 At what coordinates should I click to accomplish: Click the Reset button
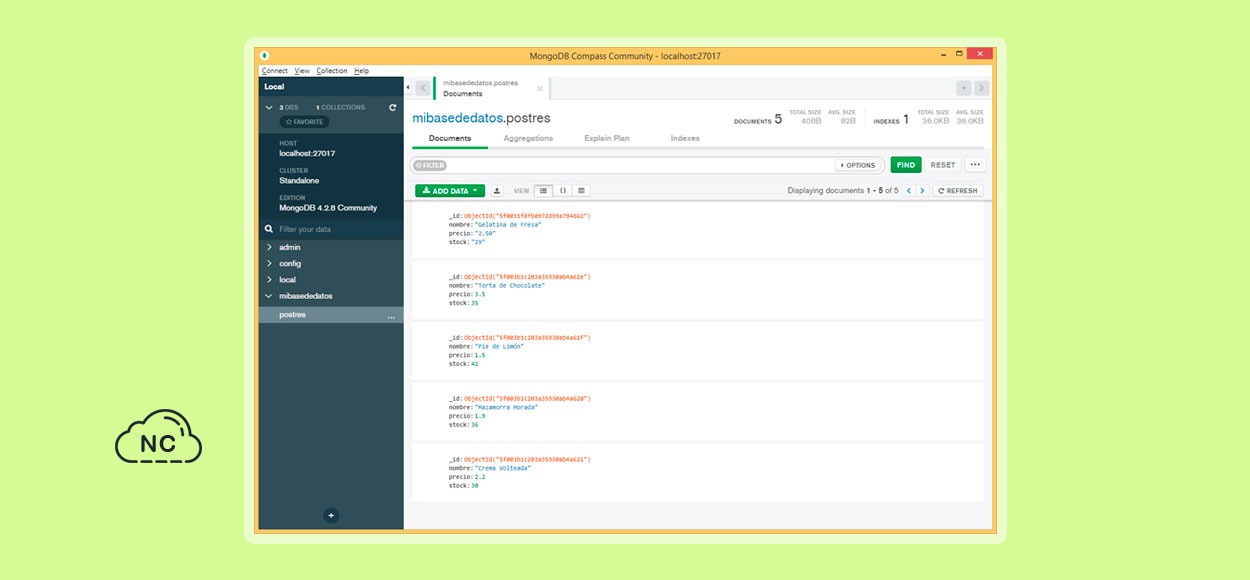point(943,165)
